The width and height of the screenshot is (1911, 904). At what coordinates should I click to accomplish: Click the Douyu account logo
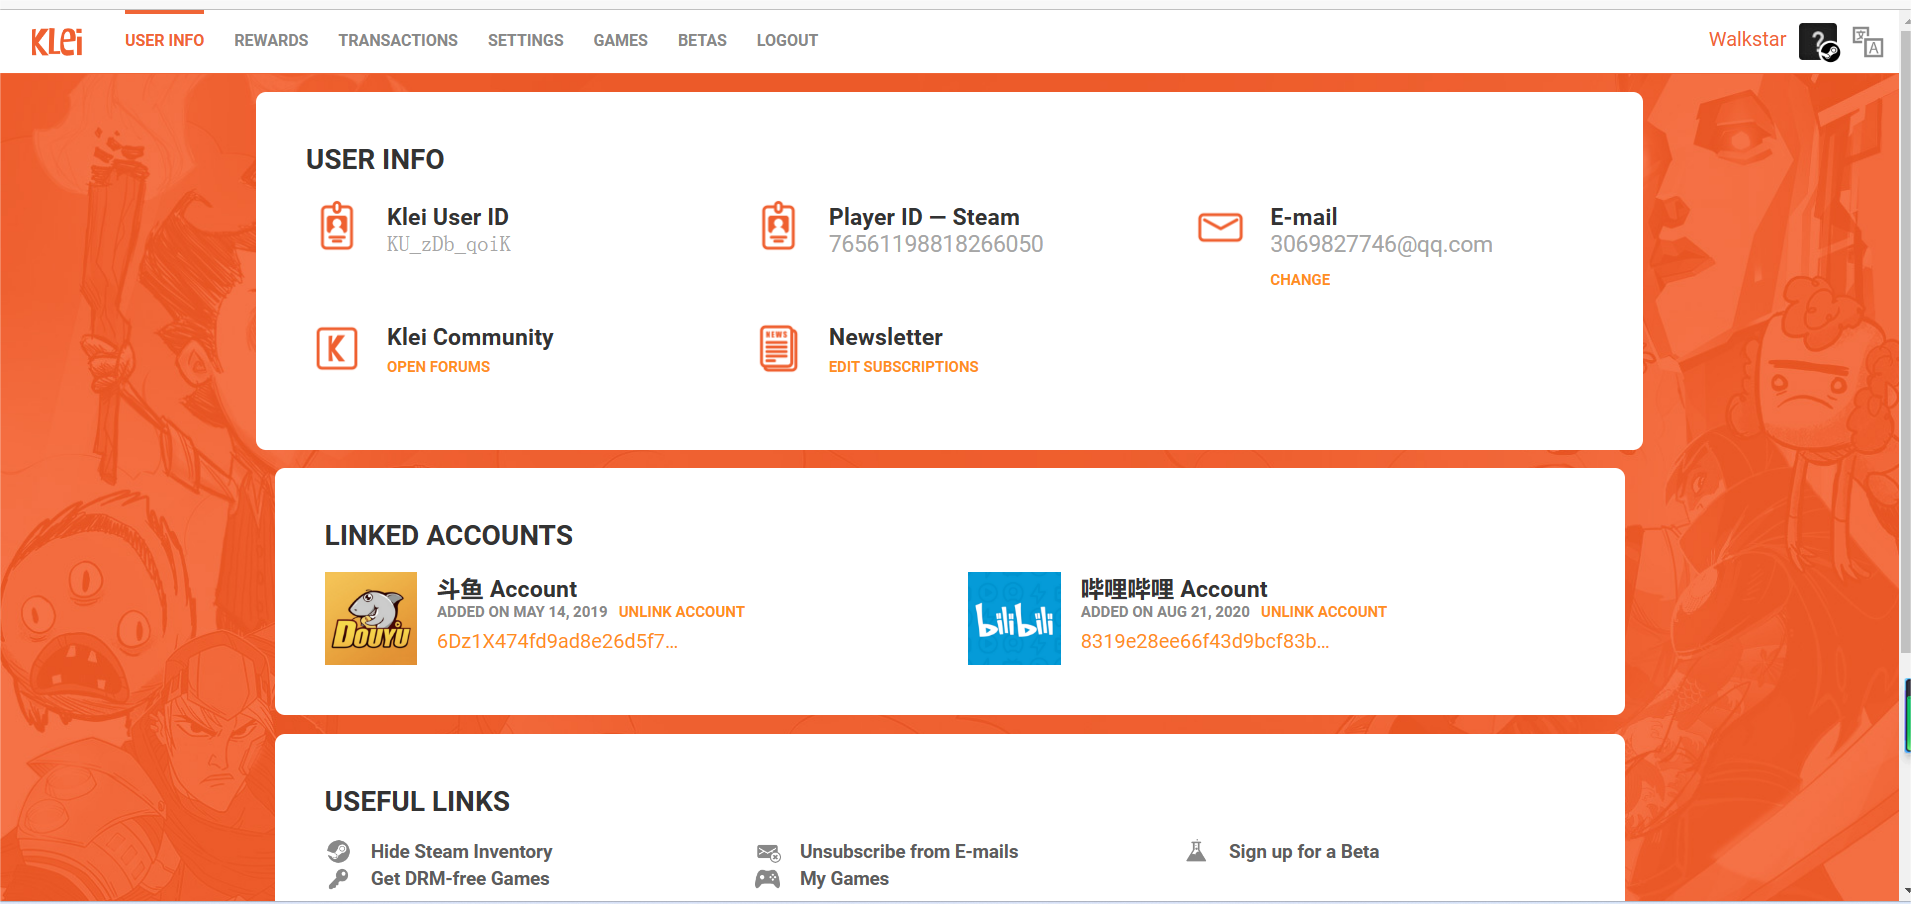click(371, 618)
